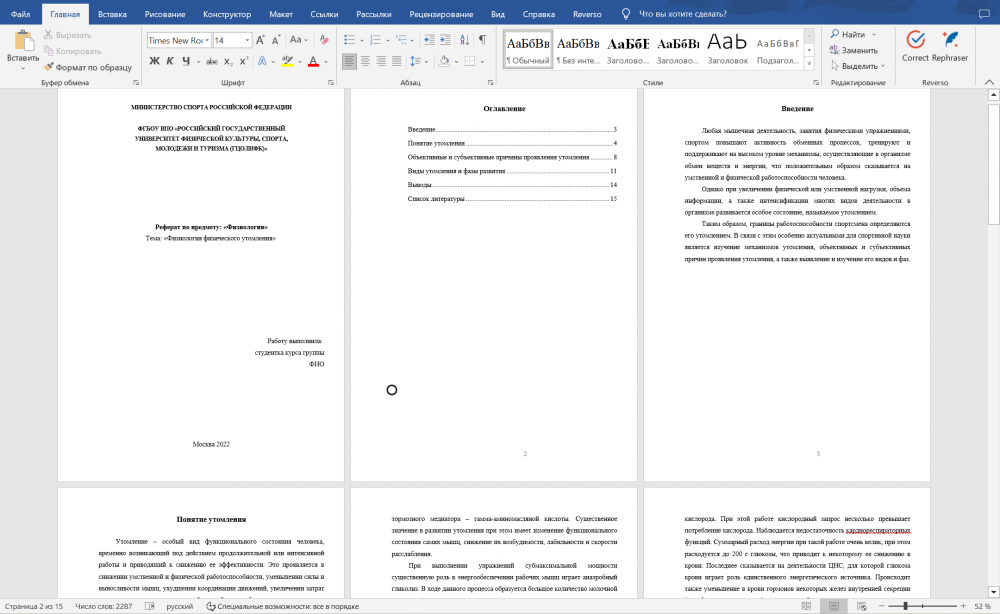Apply superscript formatting (x²)

(x=244, y=61)
